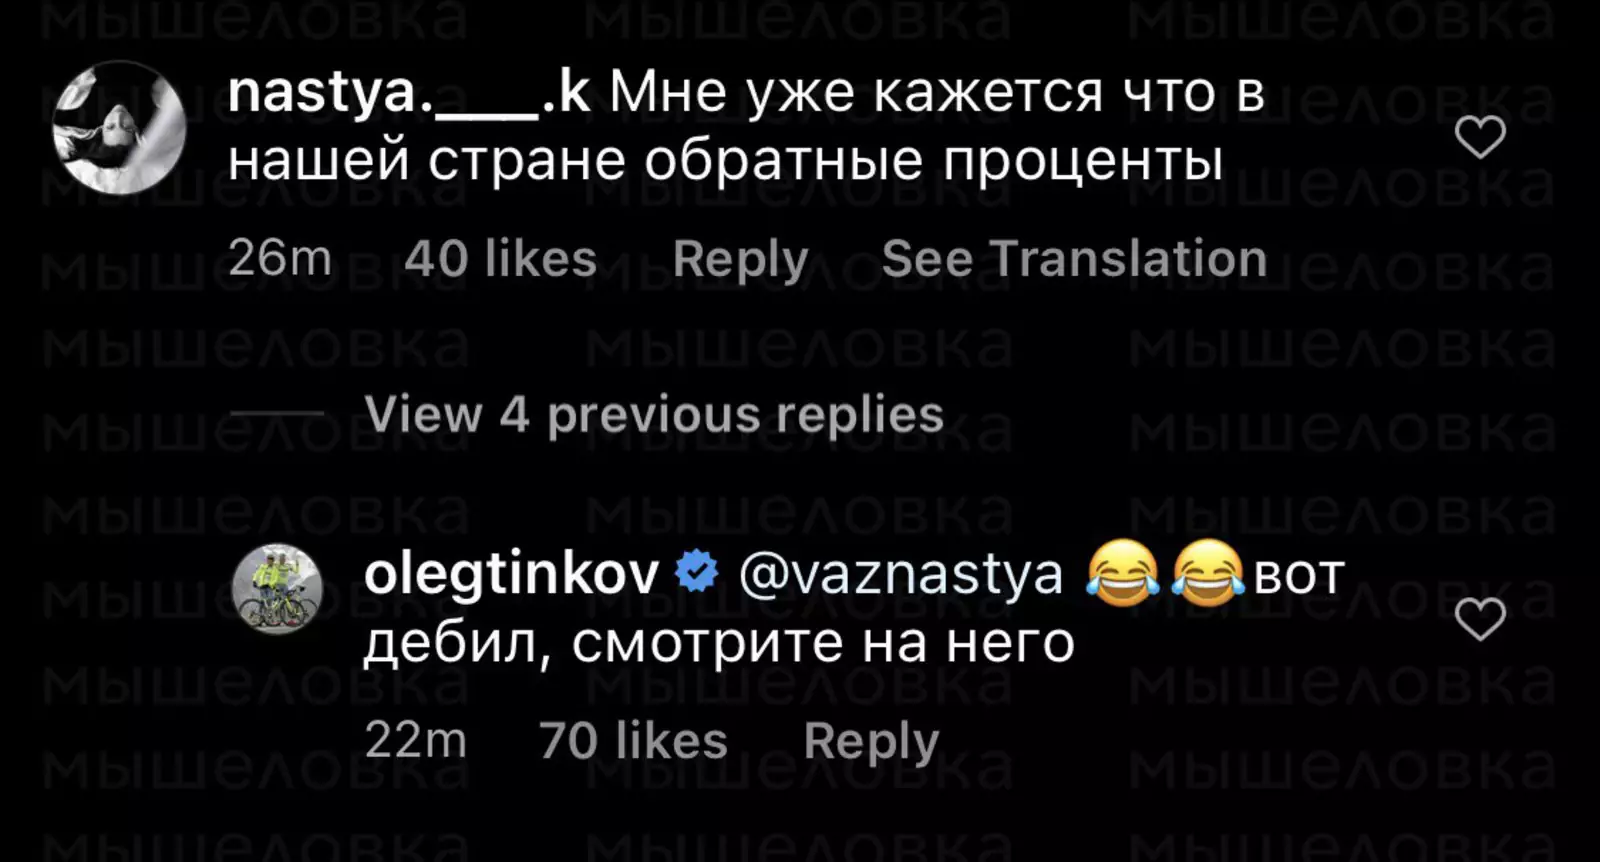Tap the heart on olegtinkov's reply

[1480, 619]
